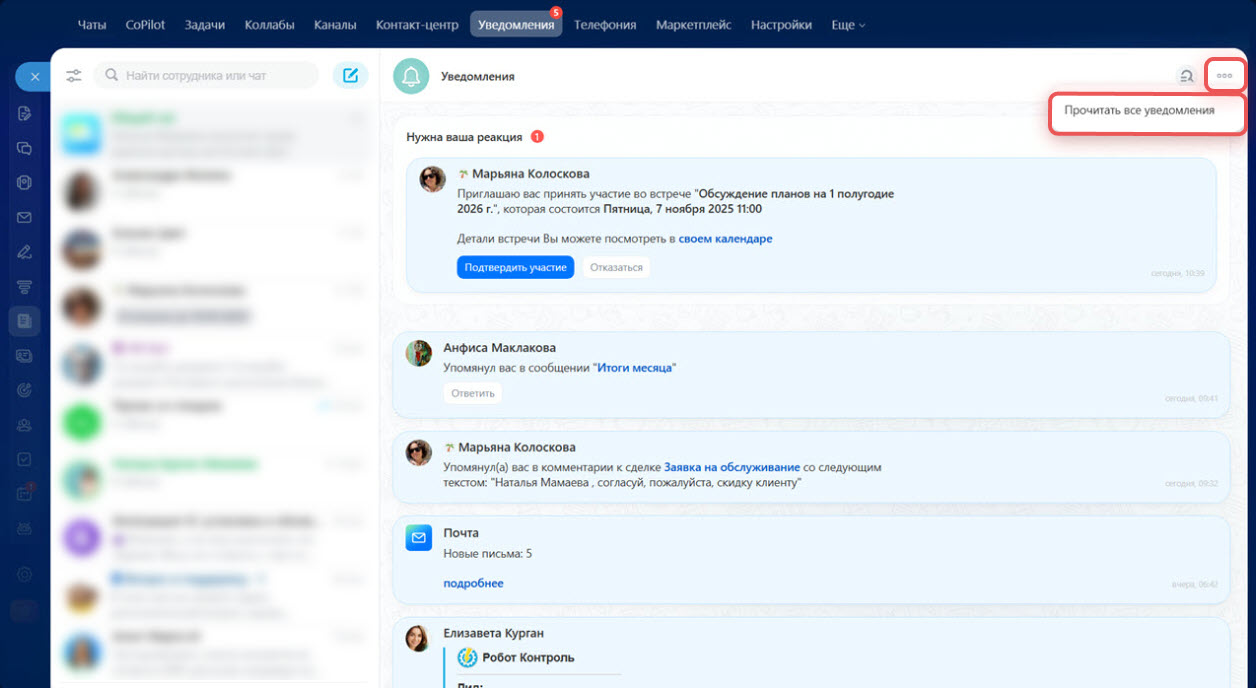Click the Отказаться button

[x=616, y=268]
